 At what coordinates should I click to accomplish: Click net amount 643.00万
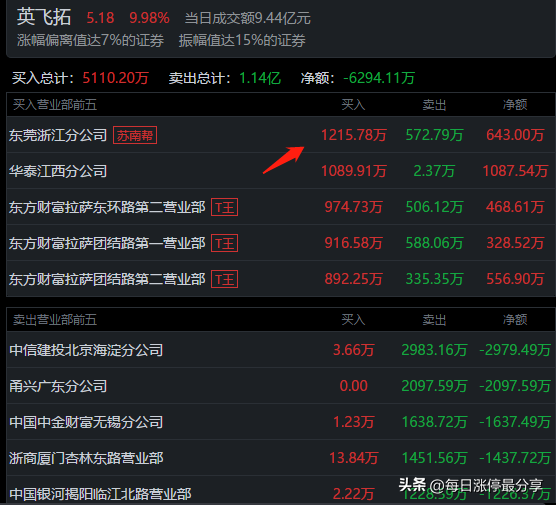(515, 135)
